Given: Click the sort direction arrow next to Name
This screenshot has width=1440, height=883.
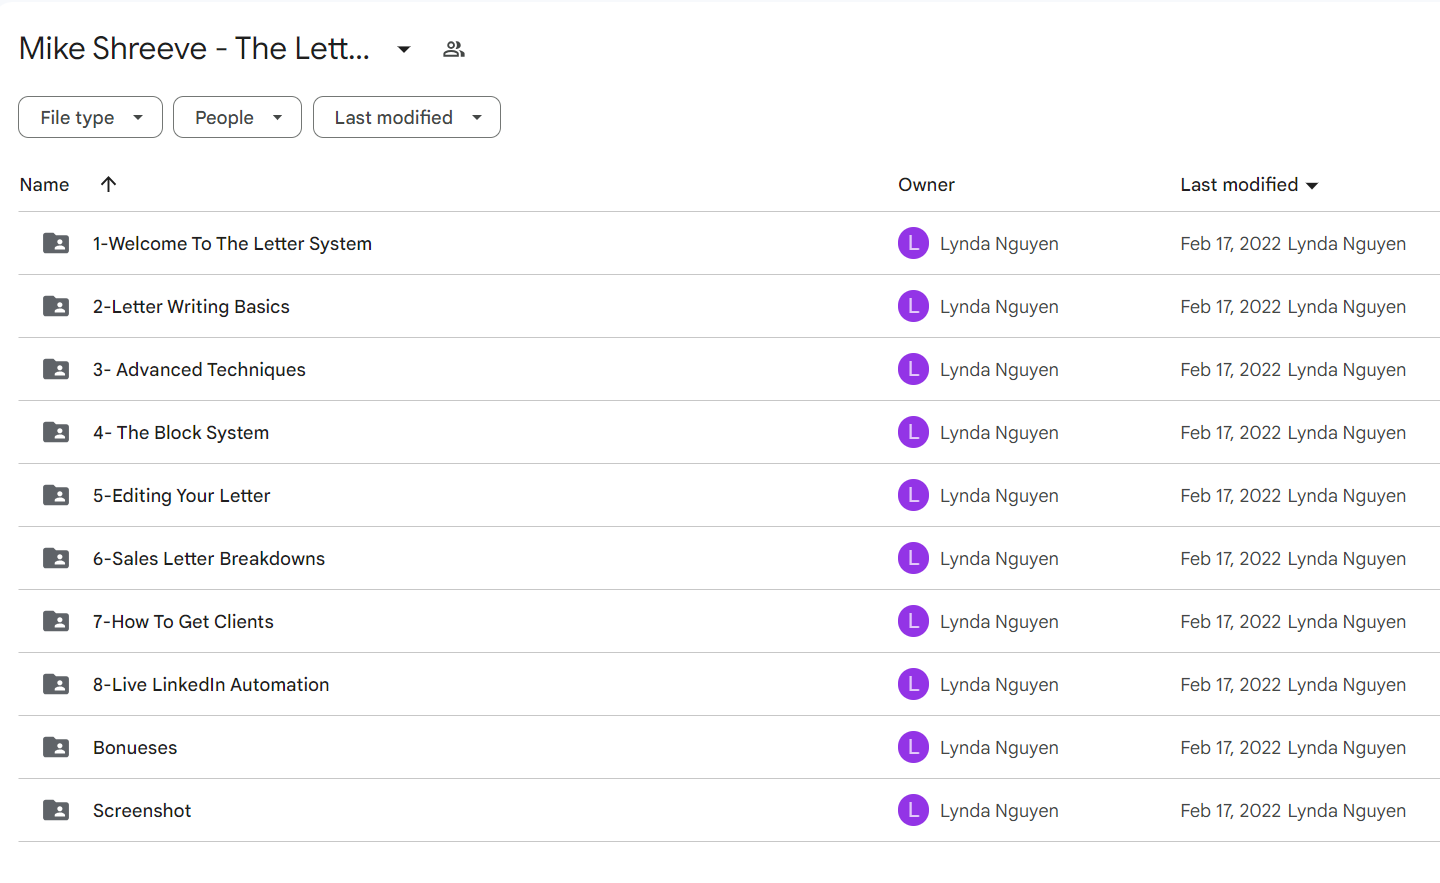Looking at the screenshot, I should pos(109,184).
